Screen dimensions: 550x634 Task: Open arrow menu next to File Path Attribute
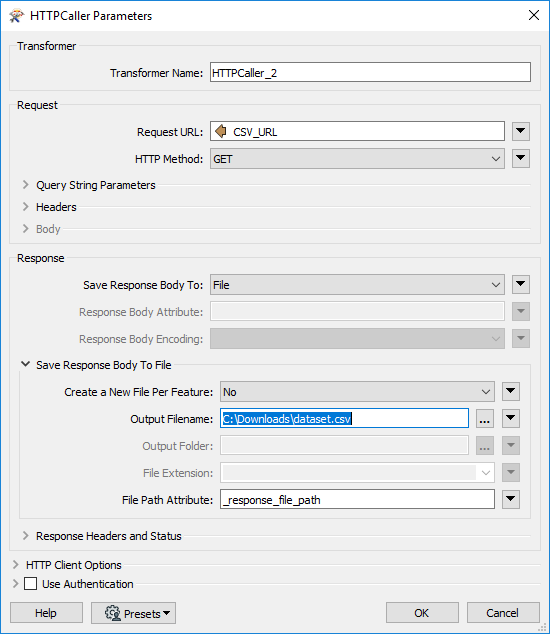511,499
